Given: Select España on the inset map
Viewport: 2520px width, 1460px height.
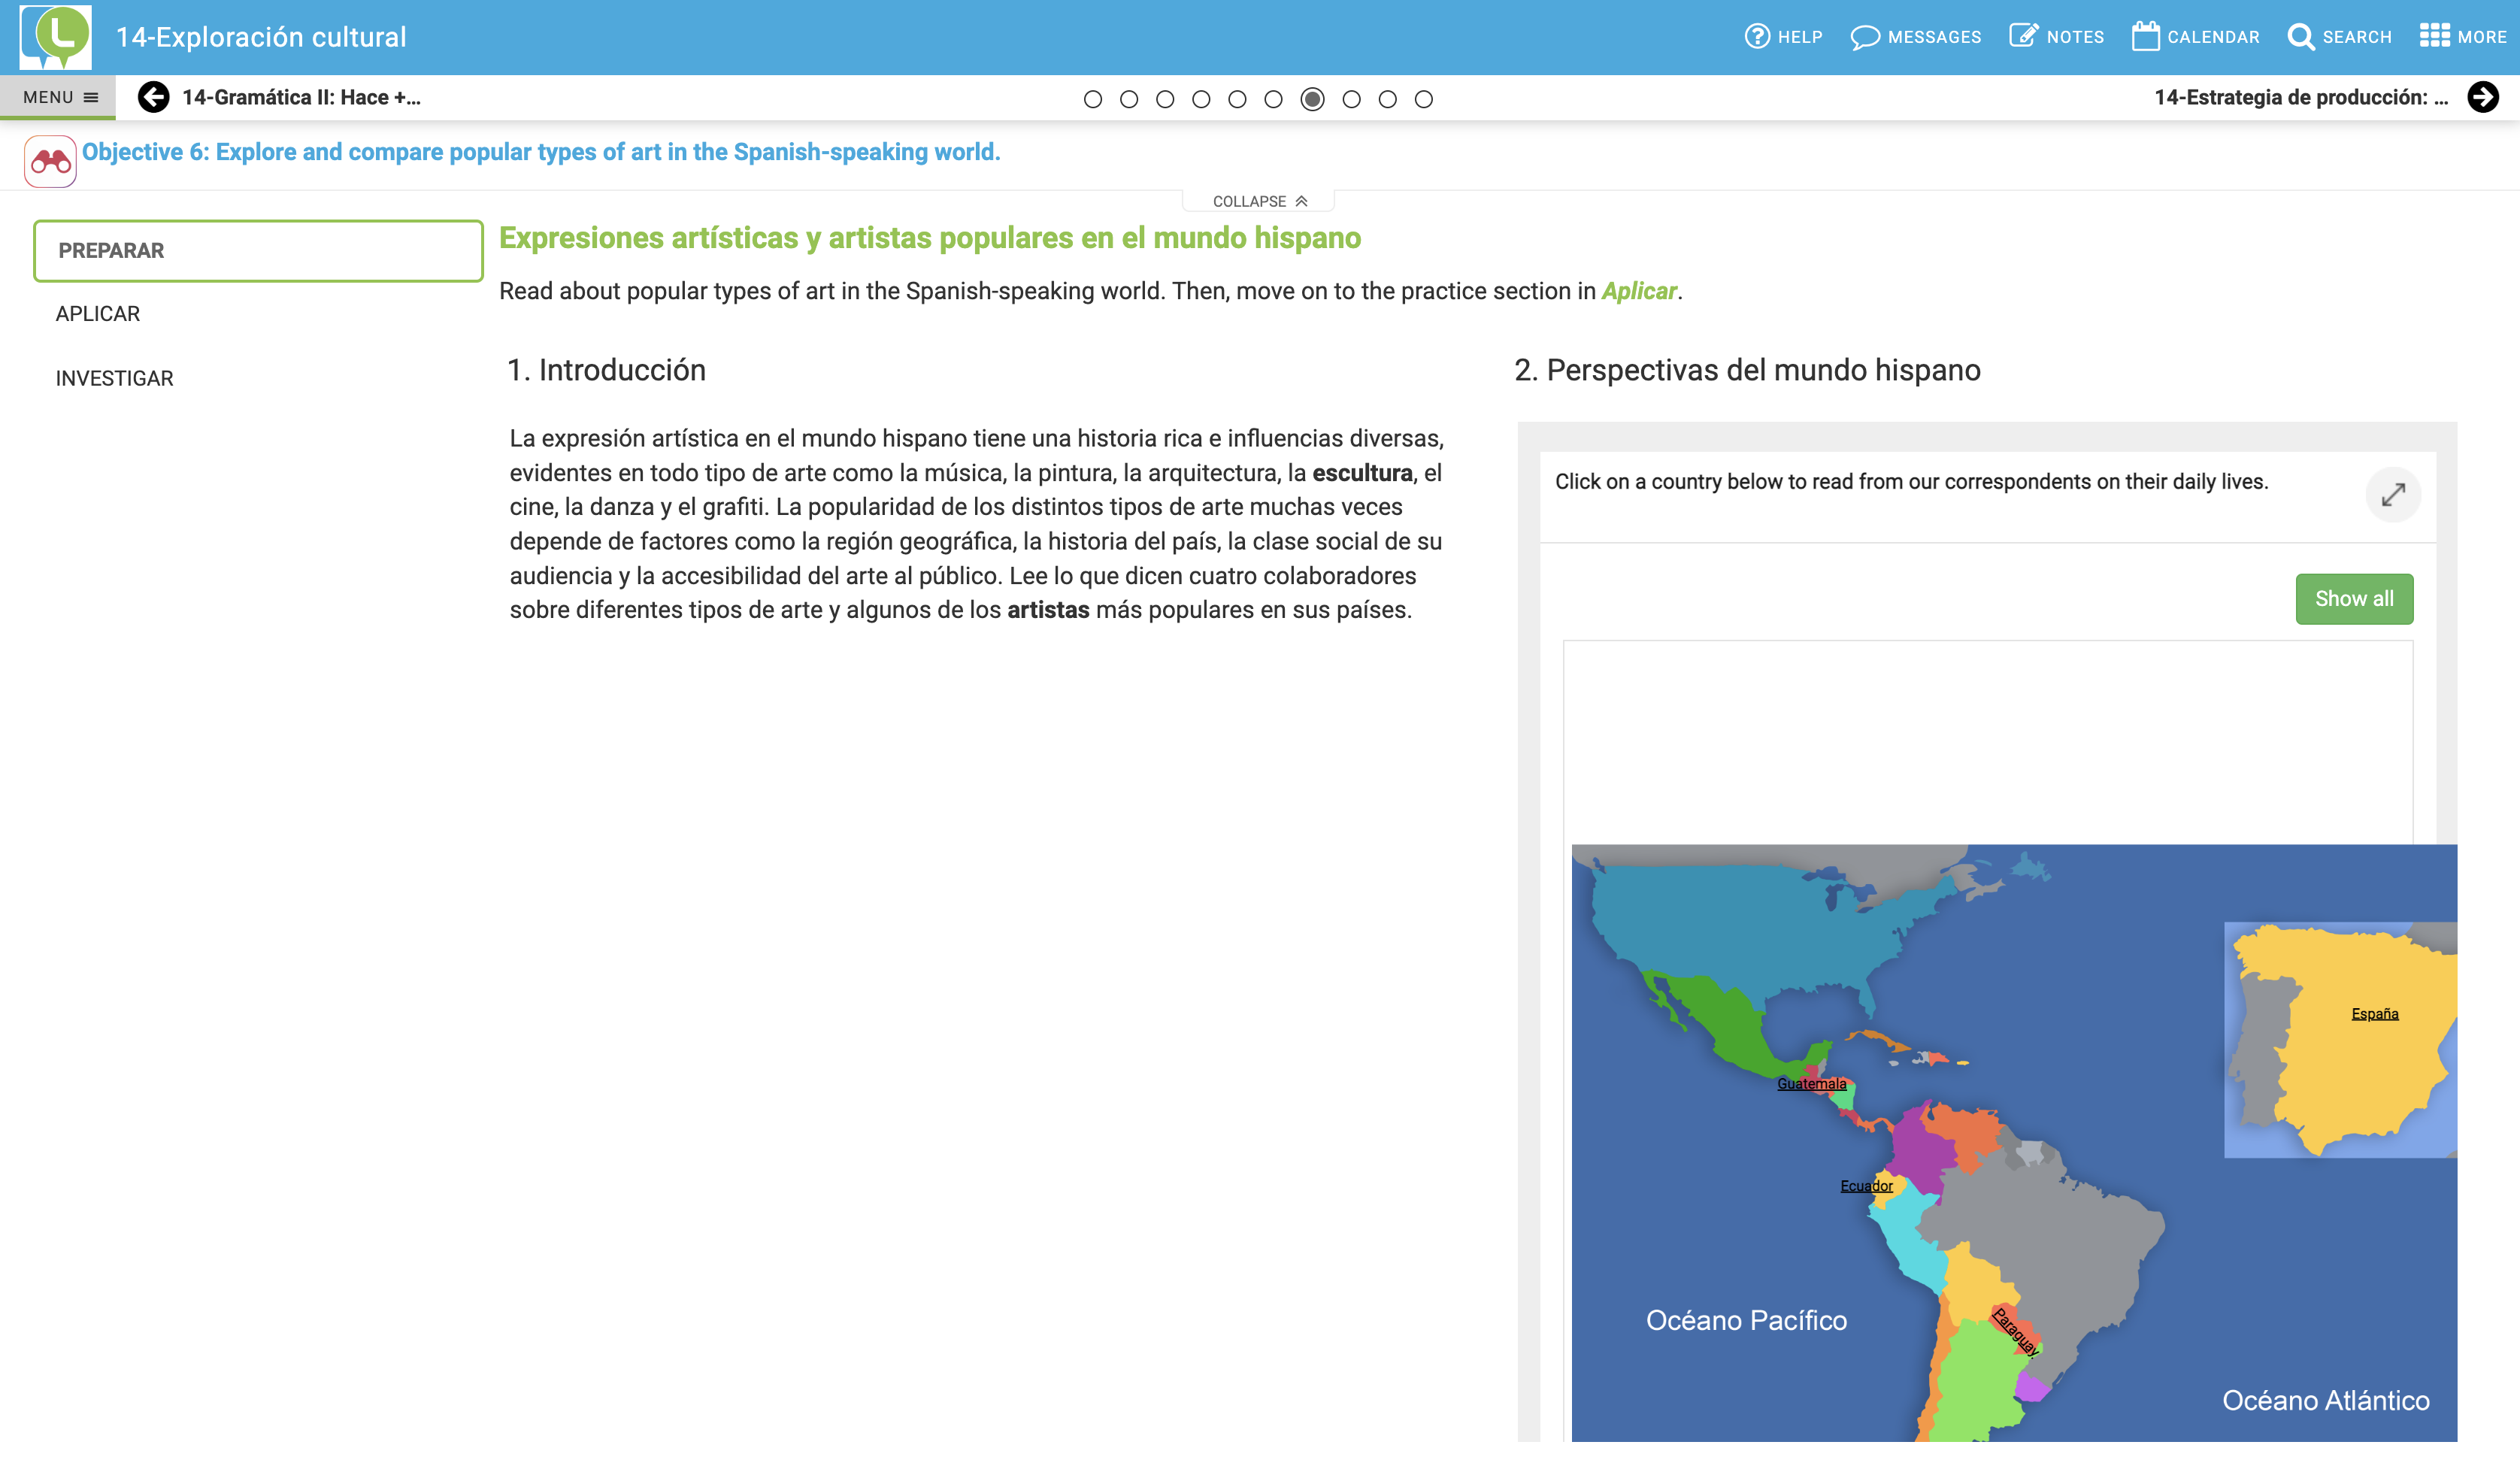Looking at the screenshot, I should pyautogui.click(x=2374, y=1014).
